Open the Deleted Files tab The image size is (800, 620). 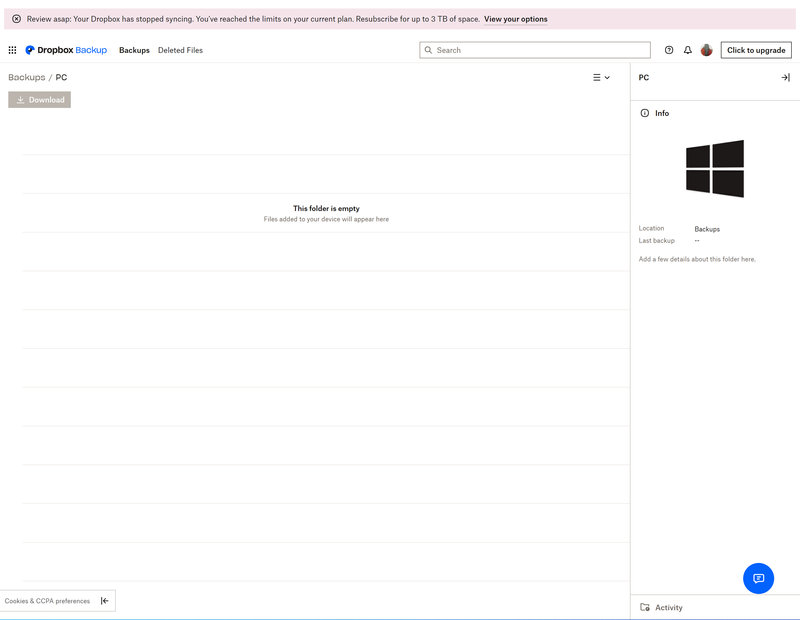[180, 50]
